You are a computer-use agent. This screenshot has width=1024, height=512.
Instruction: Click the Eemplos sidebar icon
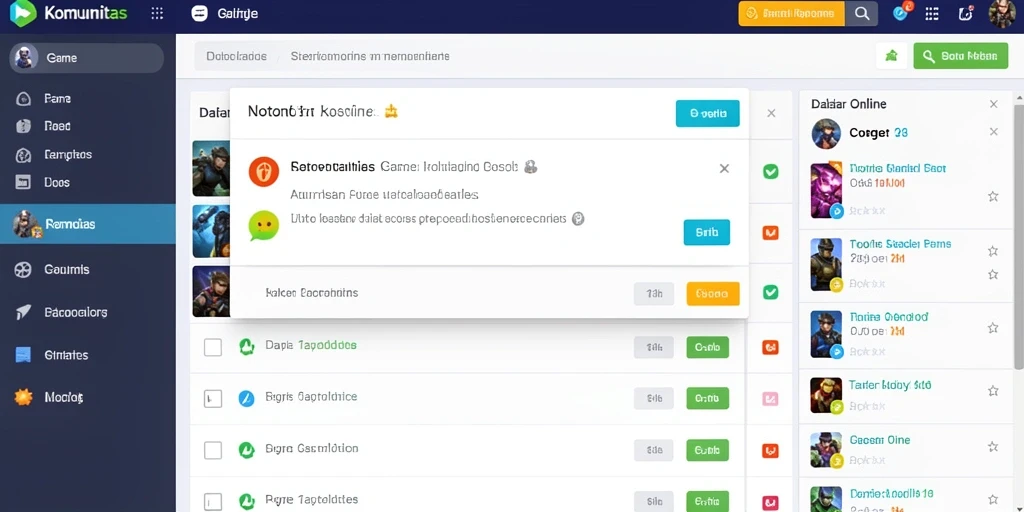click(23, 155)
